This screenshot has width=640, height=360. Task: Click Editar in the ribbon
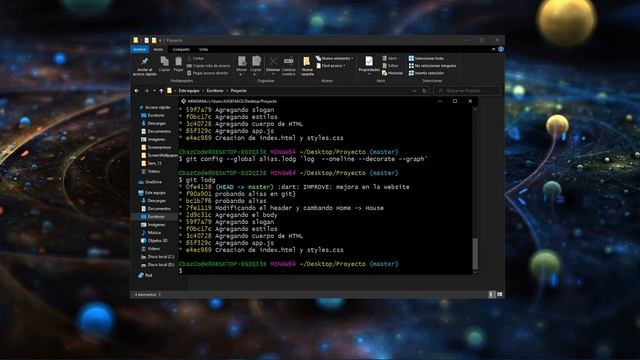click(x=390, y=66)
